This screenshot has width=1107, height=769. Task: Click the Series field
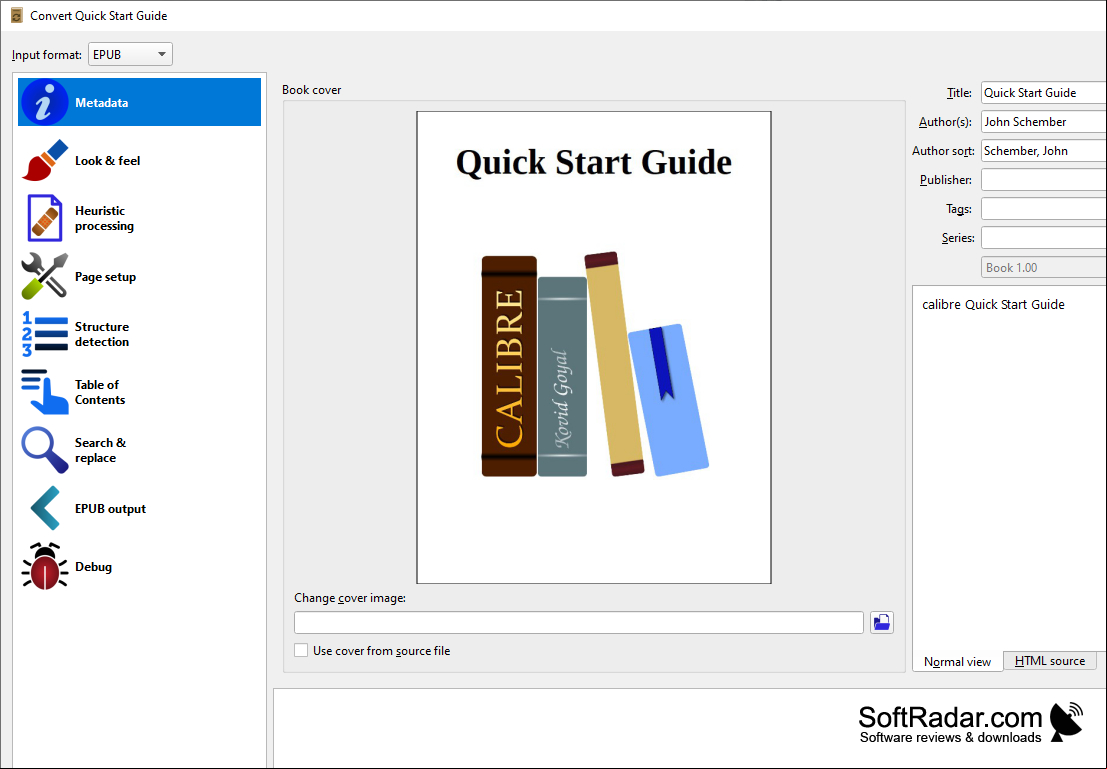(1043, 237)
